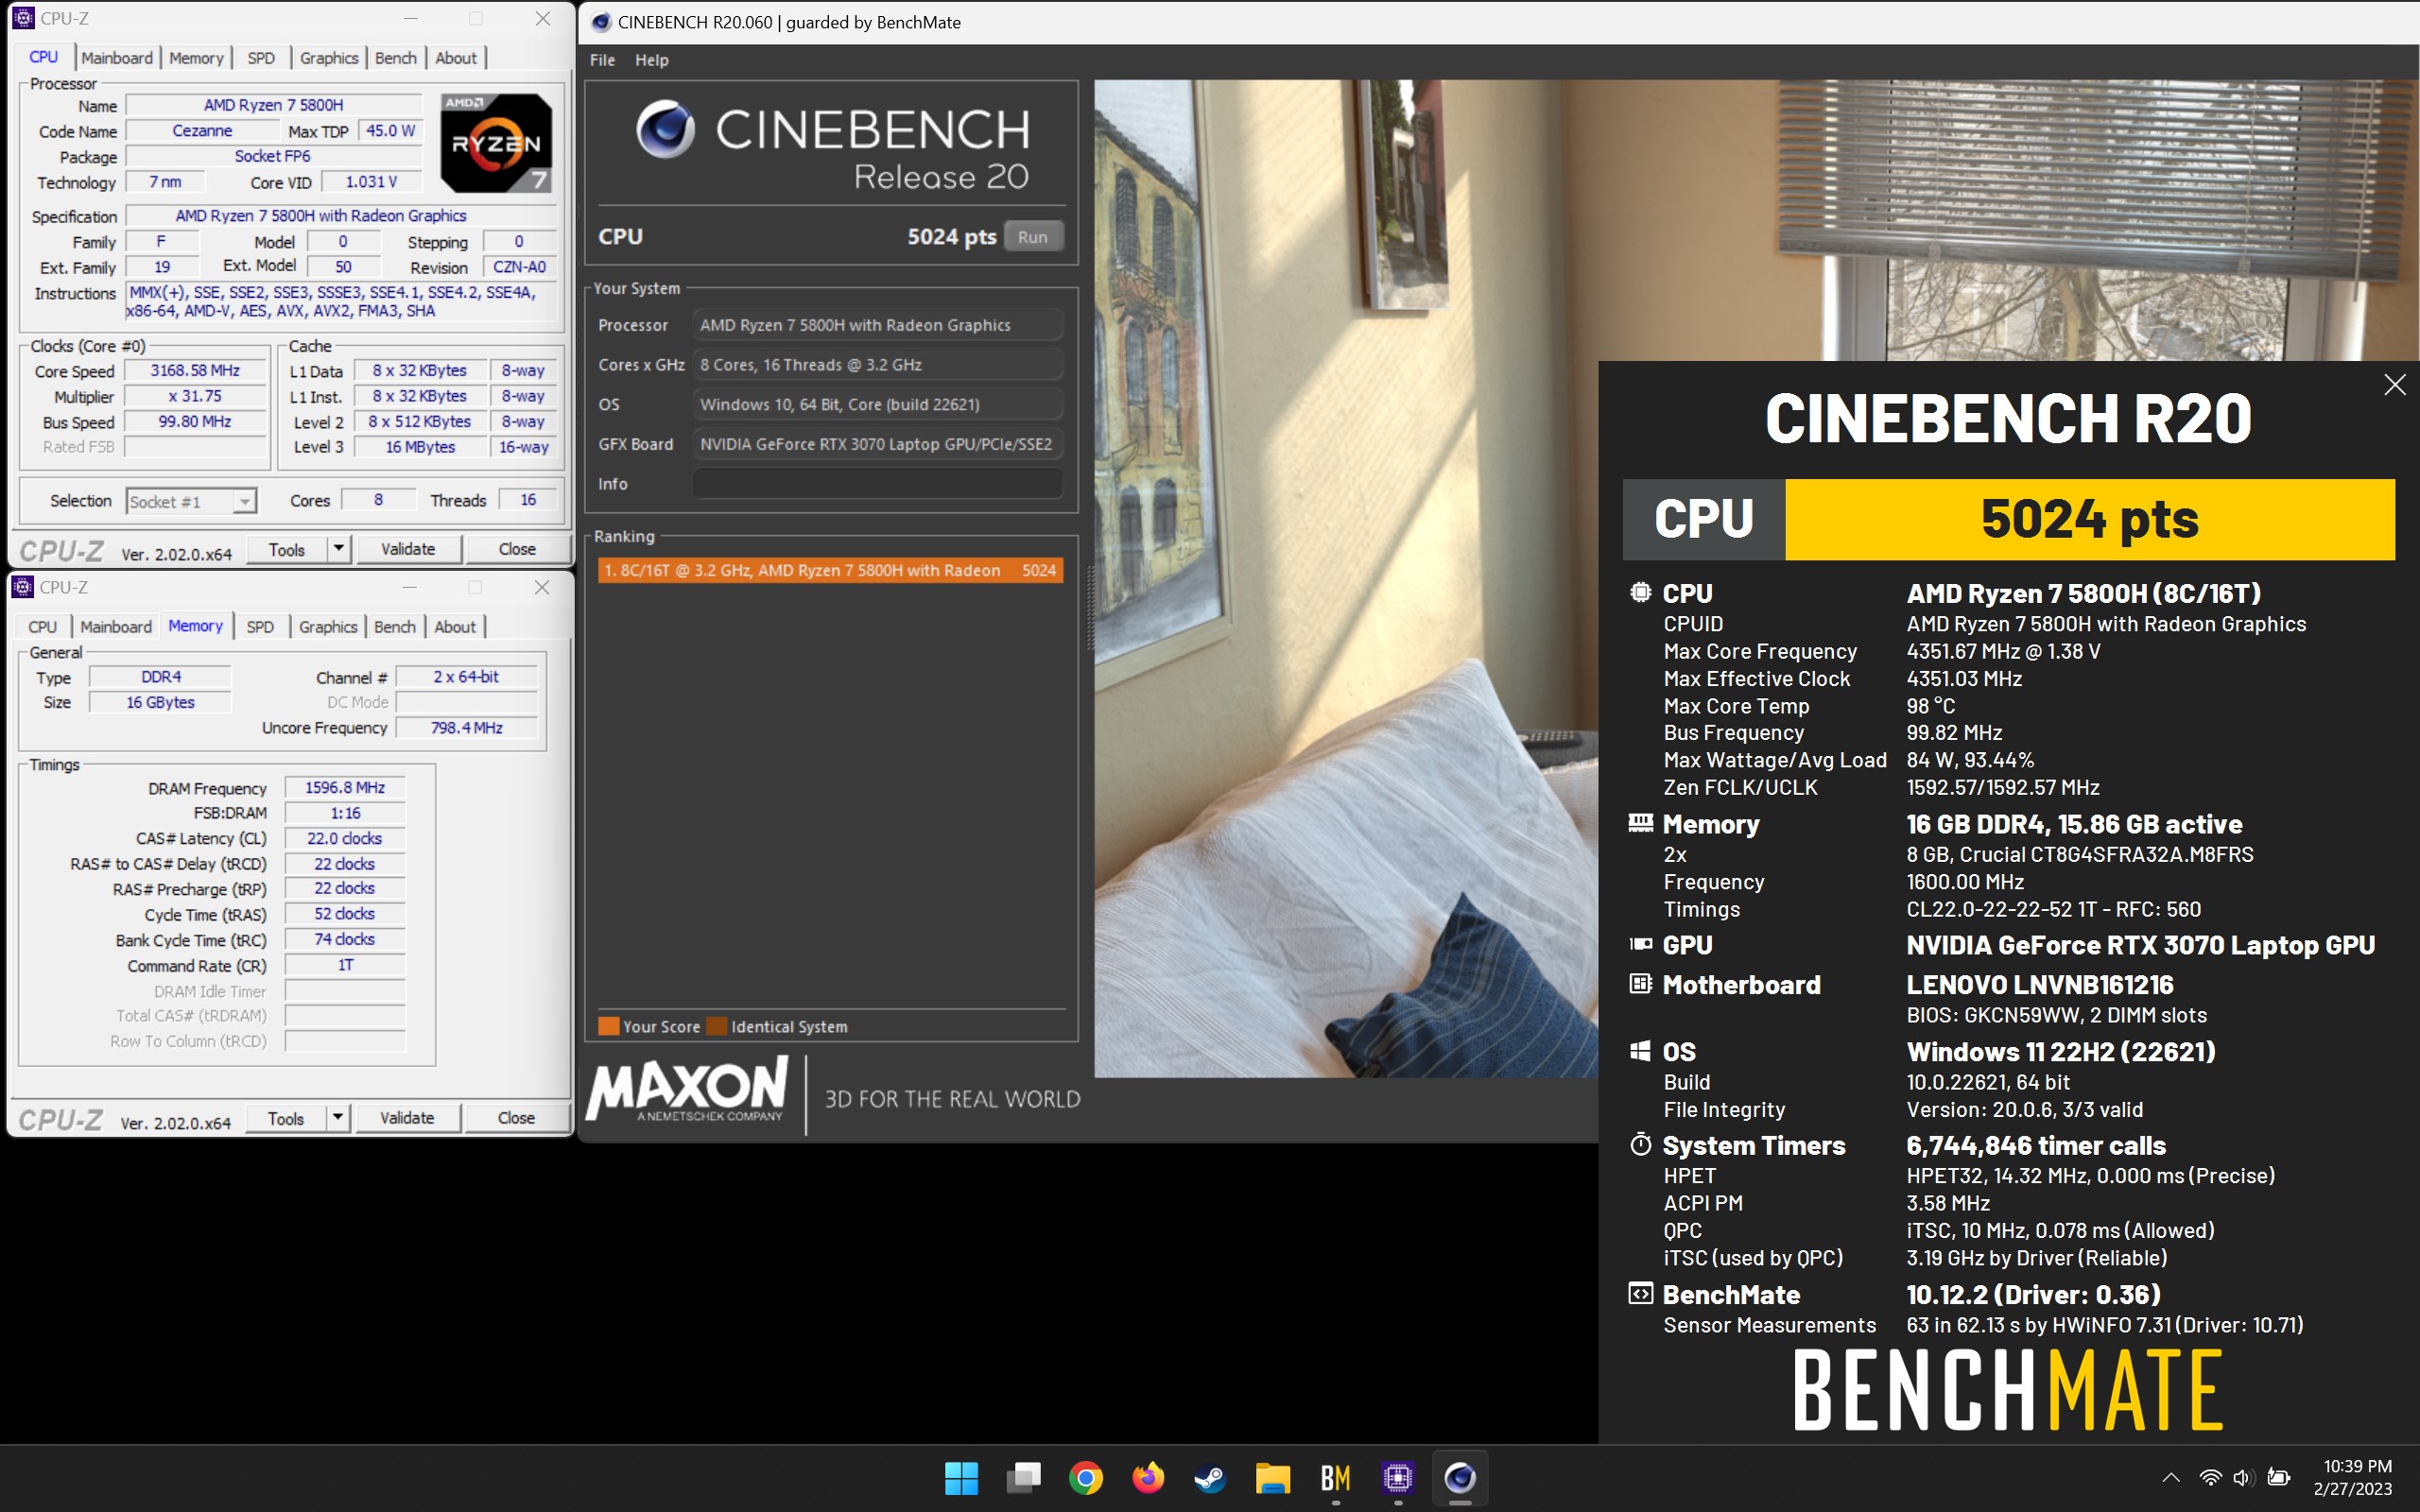This screenshot has width=2420, height=1512.
Task: Close the BenchMate result overlay
Action: coord(2394,385)
